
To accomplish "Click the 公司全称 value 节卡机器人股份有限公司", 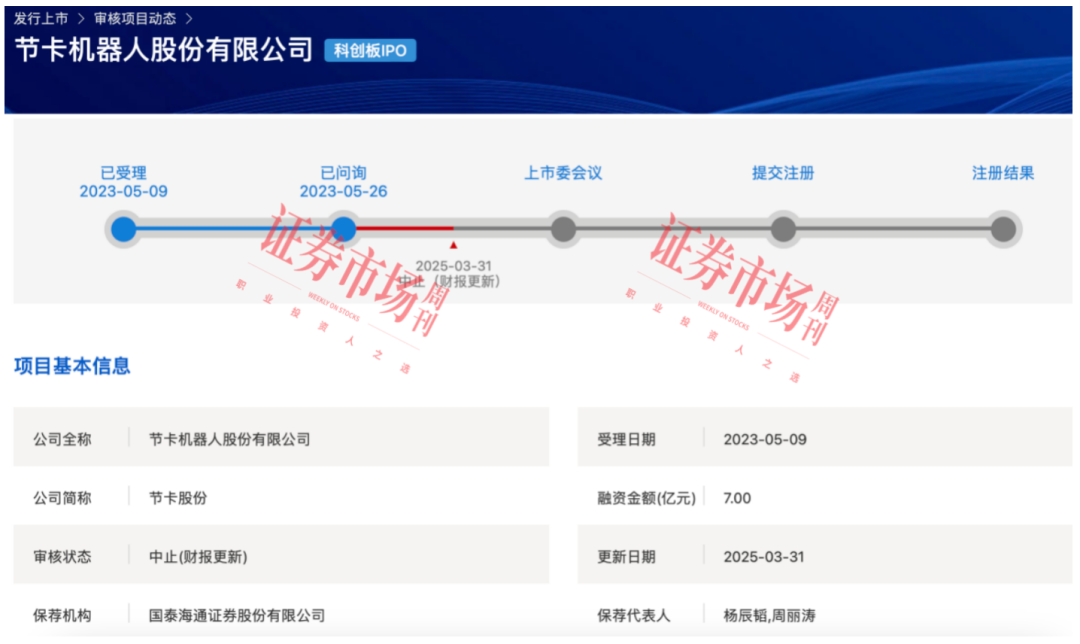I will click(229, 439).
